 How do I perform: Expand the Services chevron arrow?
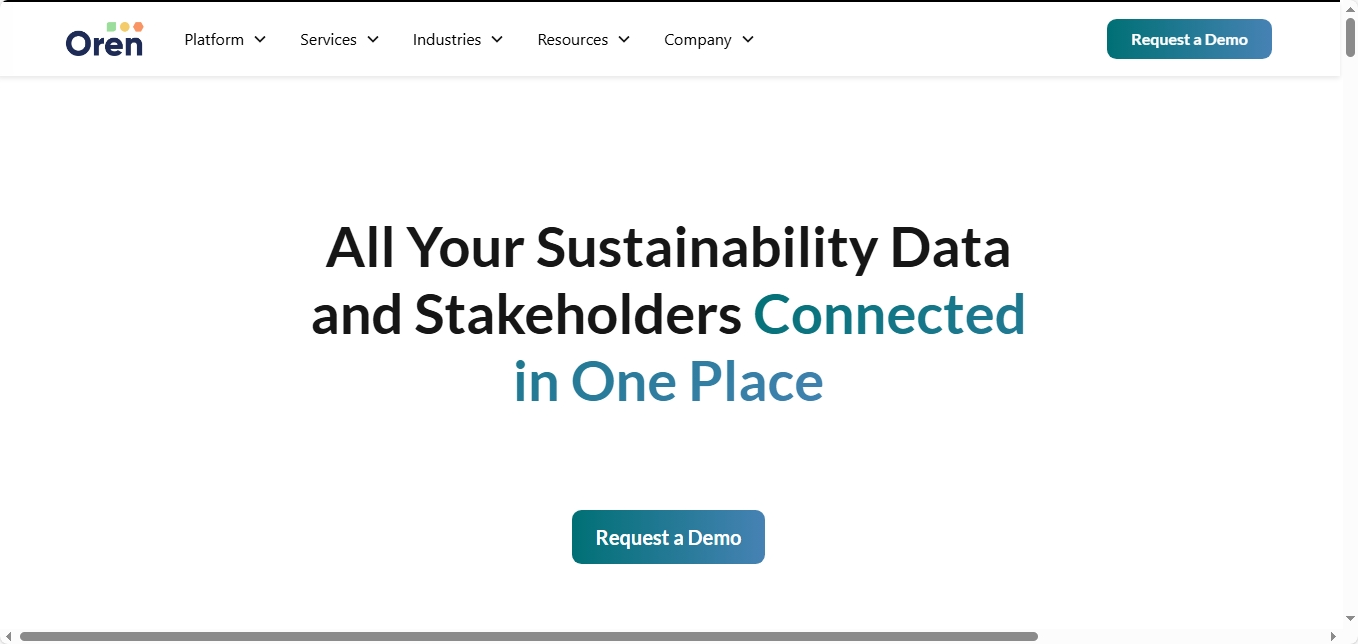click(x=373, y=40)
